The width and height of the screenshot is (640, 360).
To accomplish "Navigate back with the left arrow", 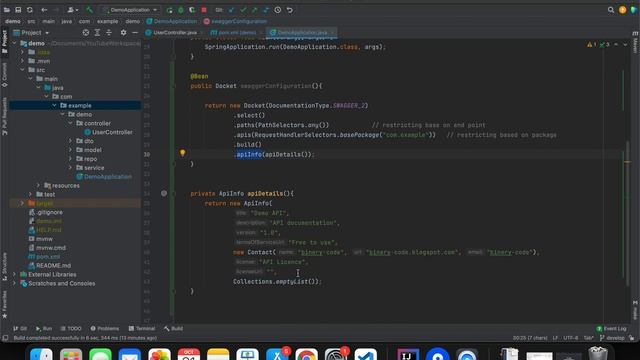I will tap(44, 10).
